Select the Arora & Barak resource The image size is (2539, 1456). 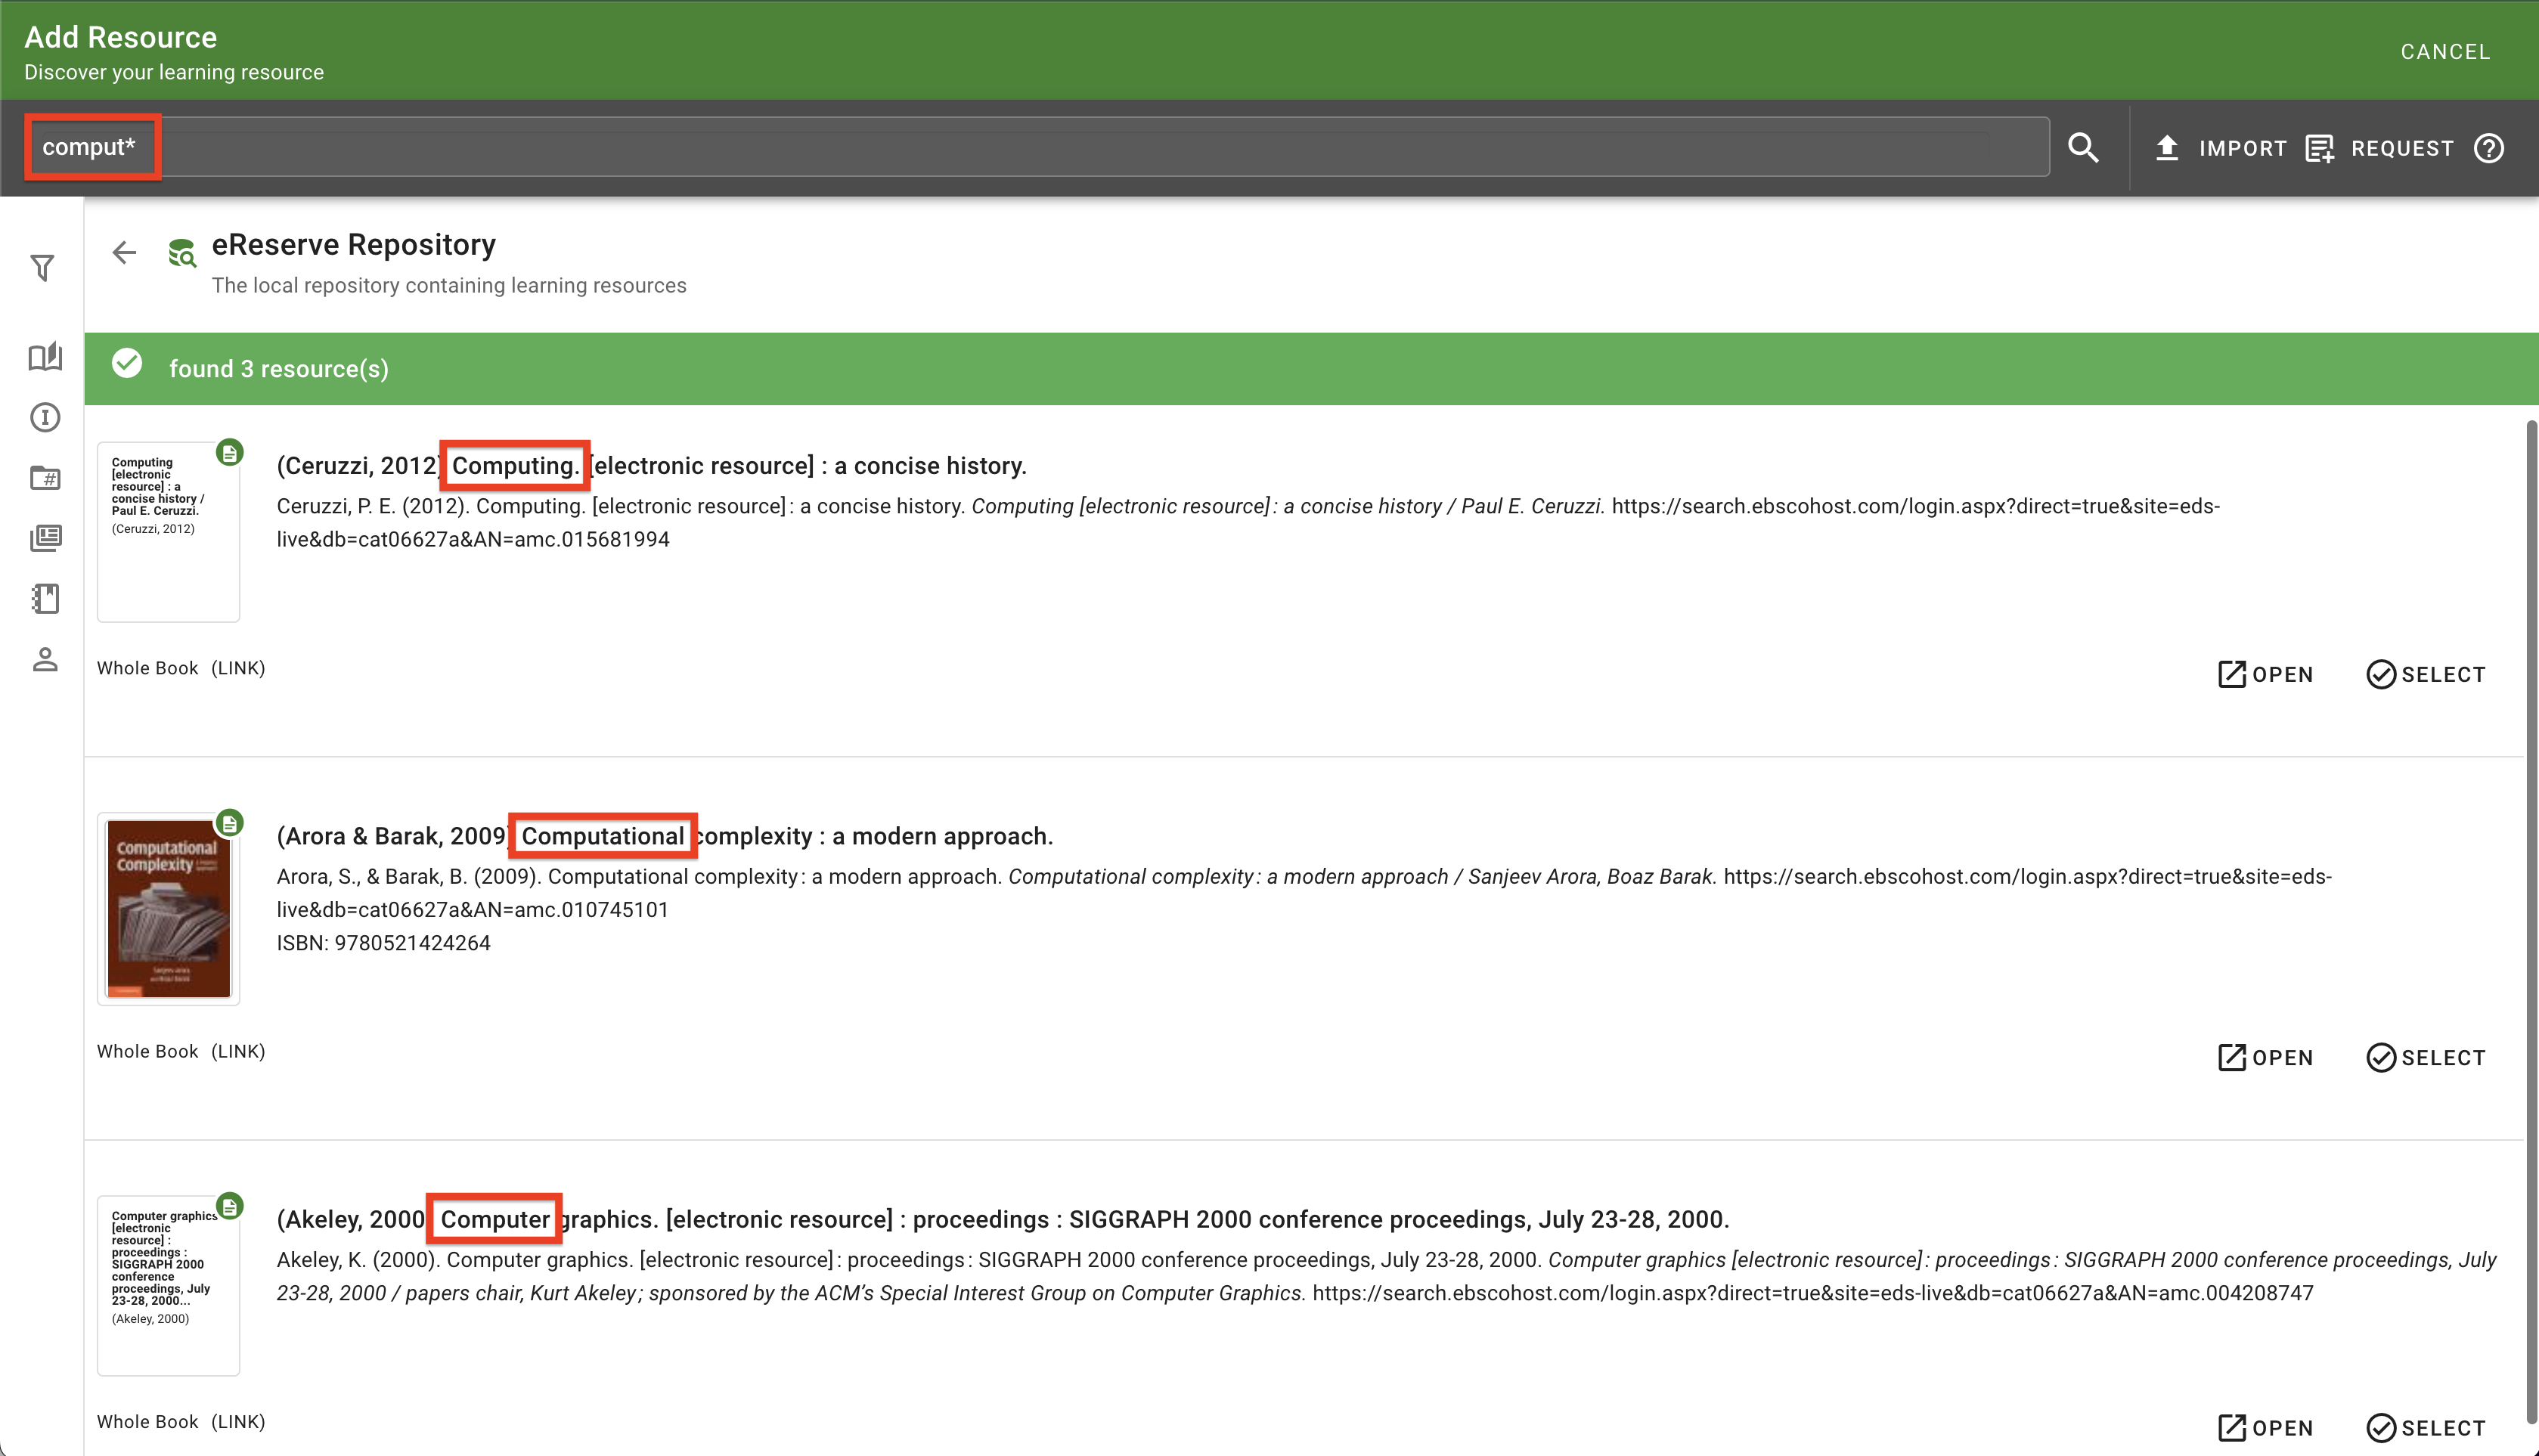tap(2425, 1058)
